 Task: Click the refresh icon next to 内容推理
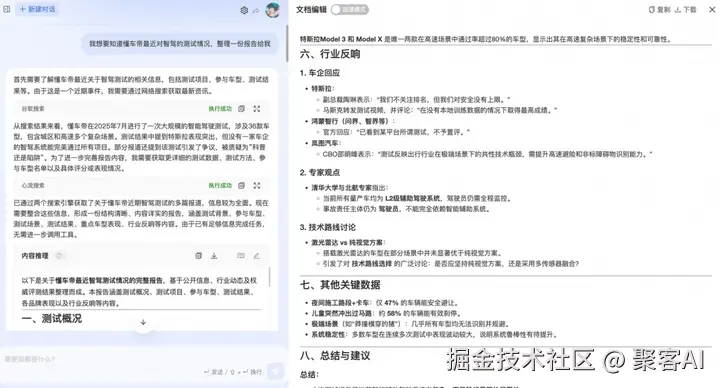[59, 256]
